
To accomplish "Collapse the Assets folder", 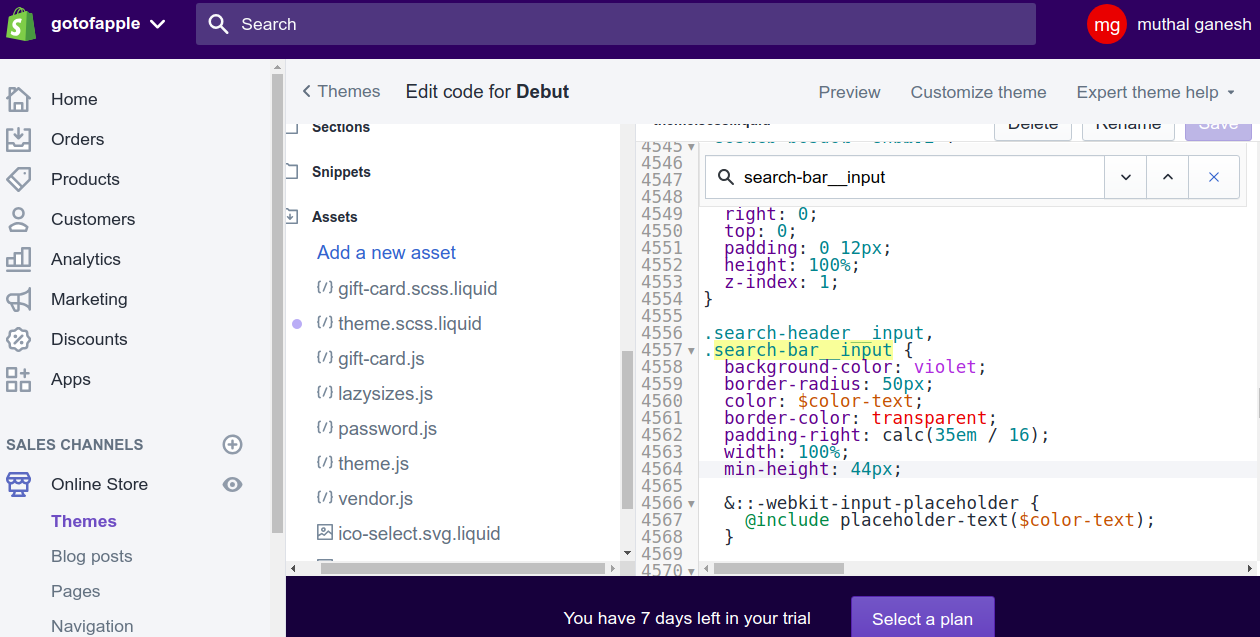I will point(293,217).
